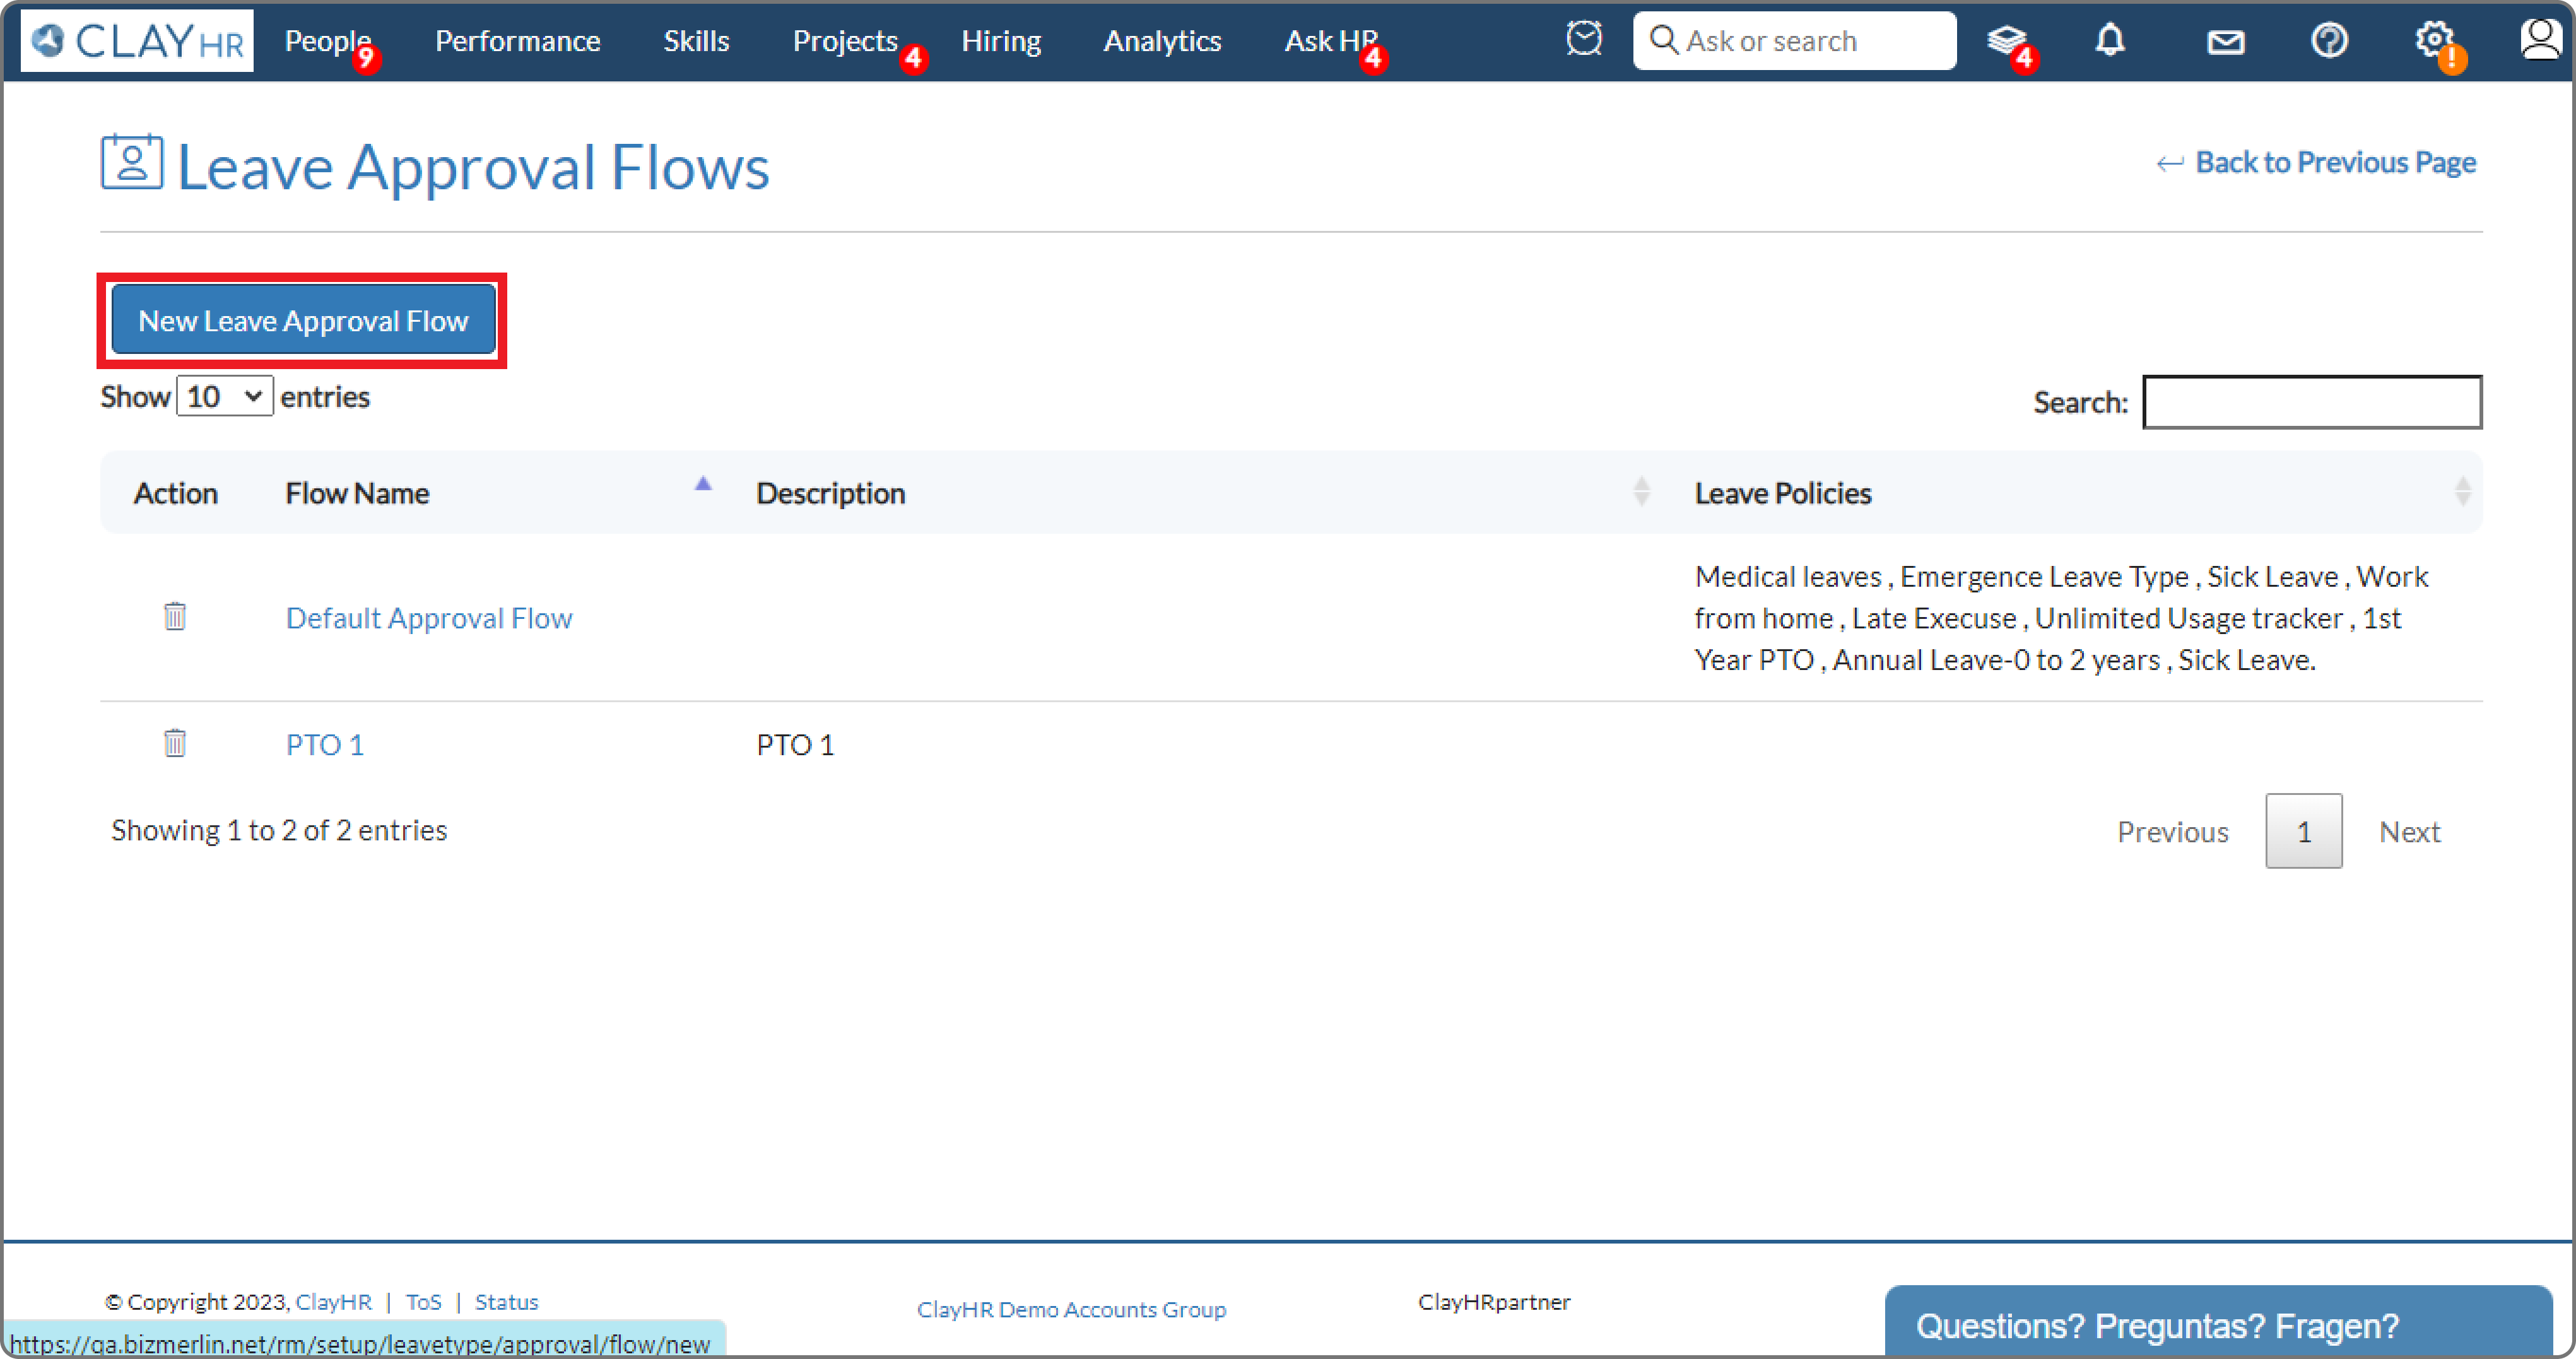
Task: Expand the Show entries dropdown
Action: (x=224, y=396)
